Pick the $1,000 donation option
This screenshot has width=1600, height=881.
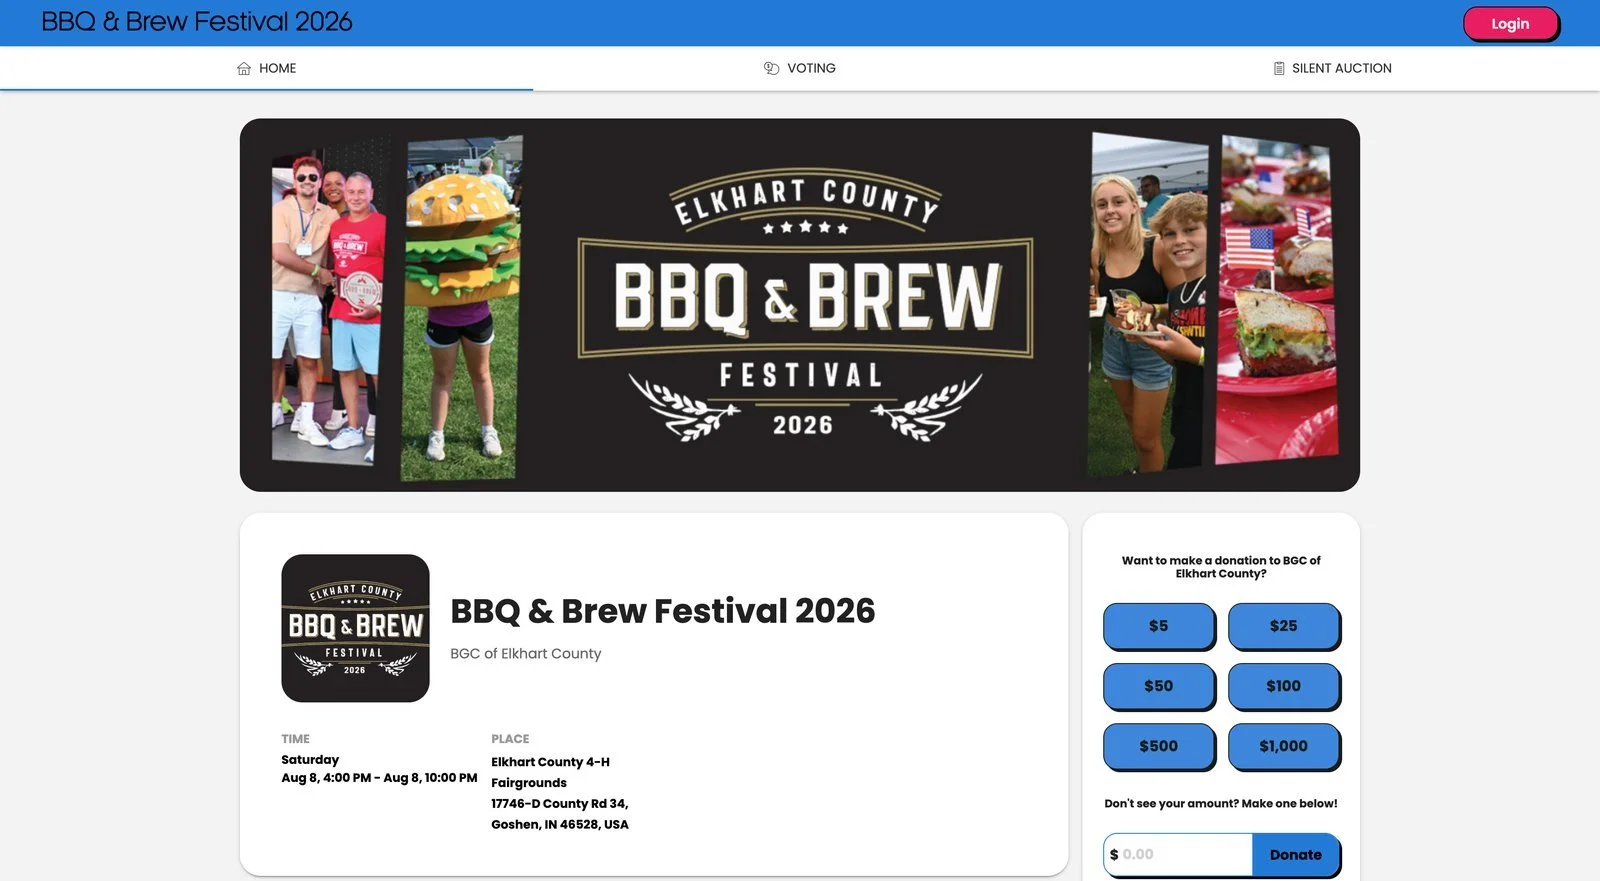pos(1284,746)
